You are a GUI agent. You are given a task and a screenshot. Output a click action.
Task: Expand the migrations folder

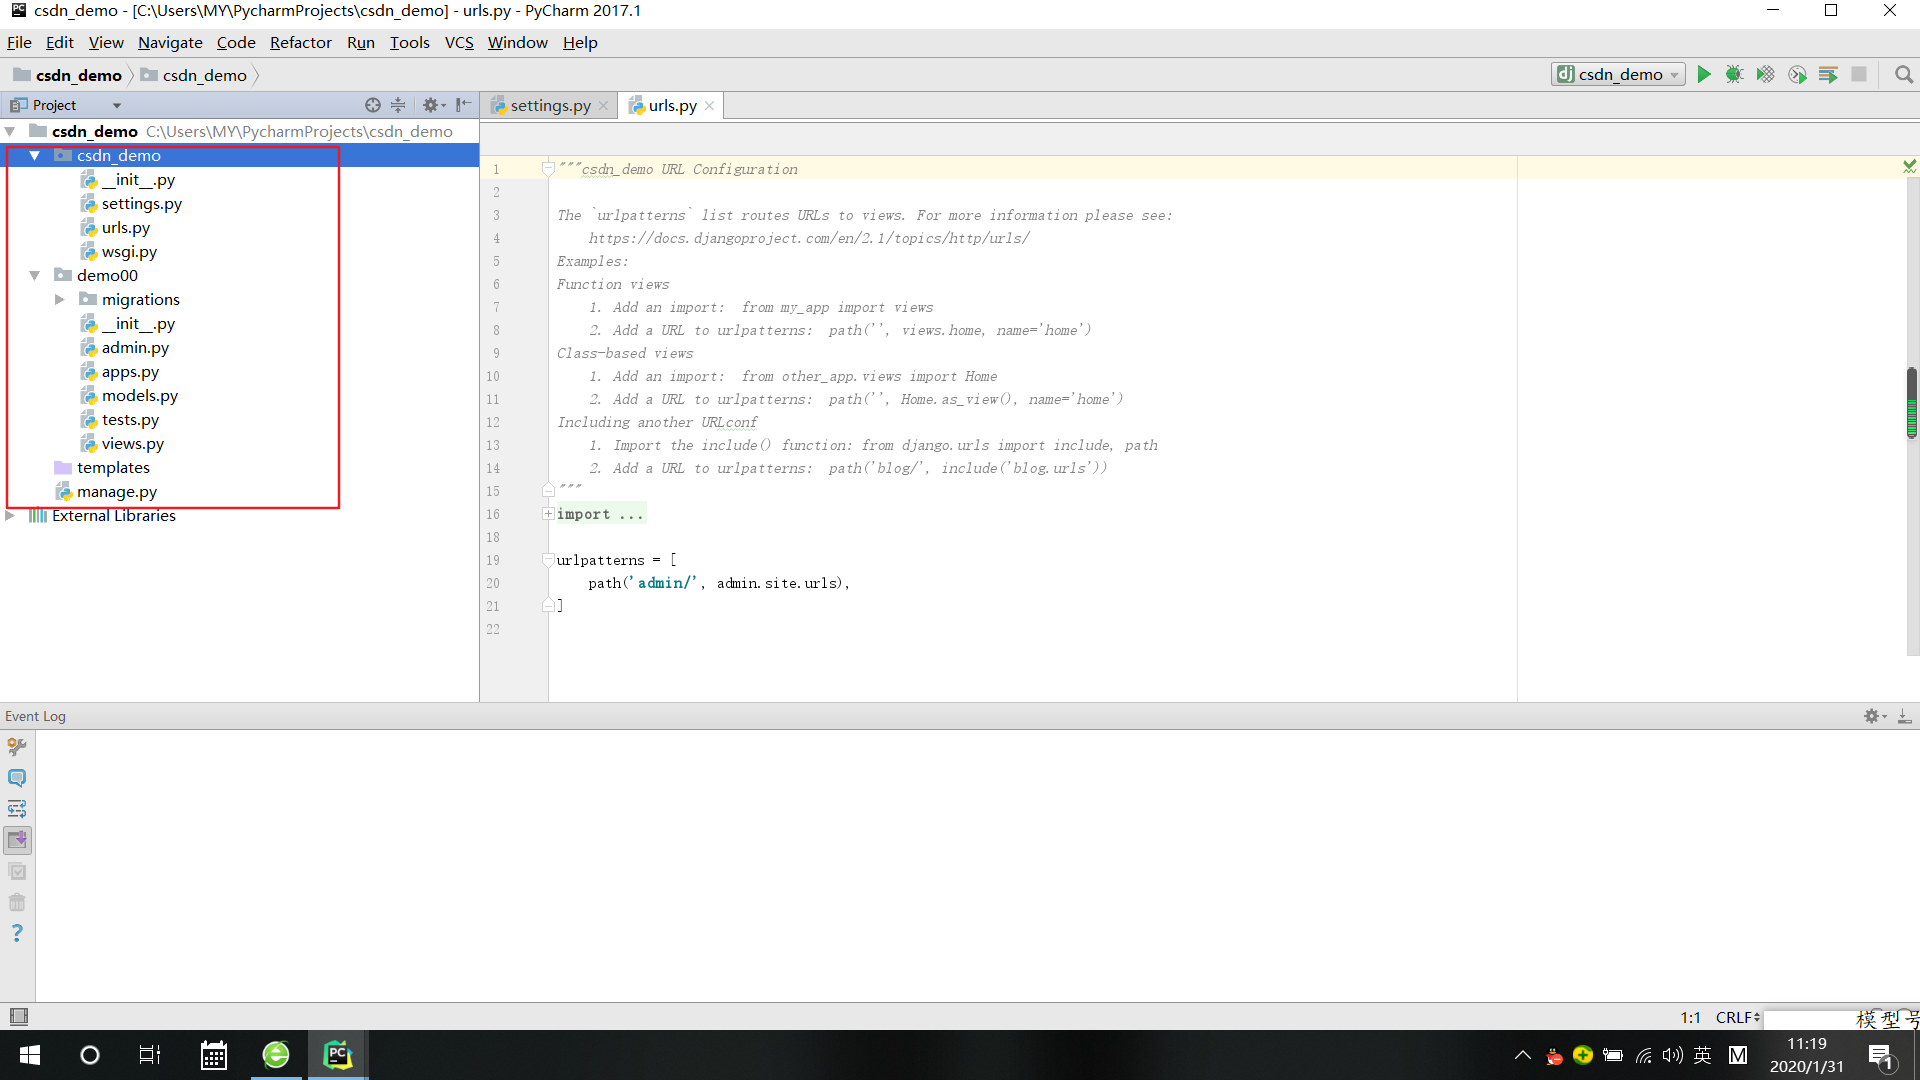tap(59, 300)
